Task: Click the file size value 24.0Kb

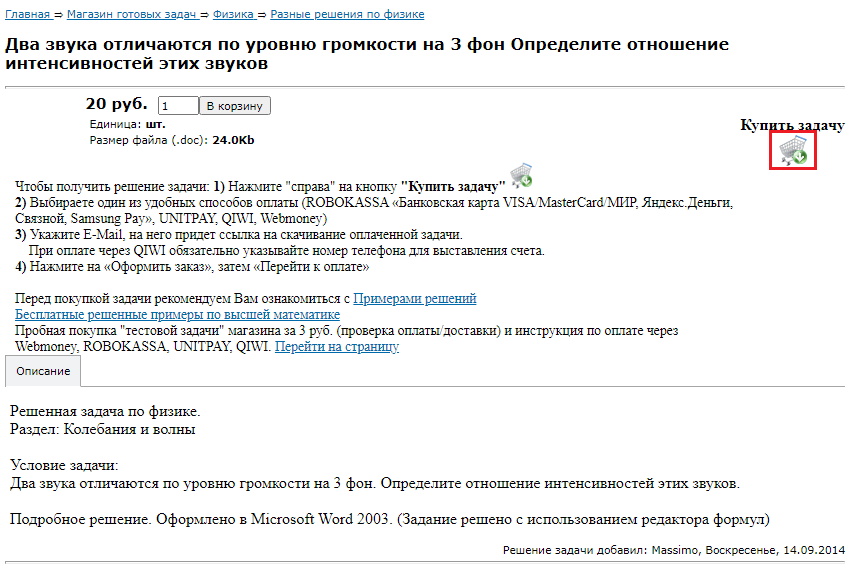Action: click(x=233, y=140)
